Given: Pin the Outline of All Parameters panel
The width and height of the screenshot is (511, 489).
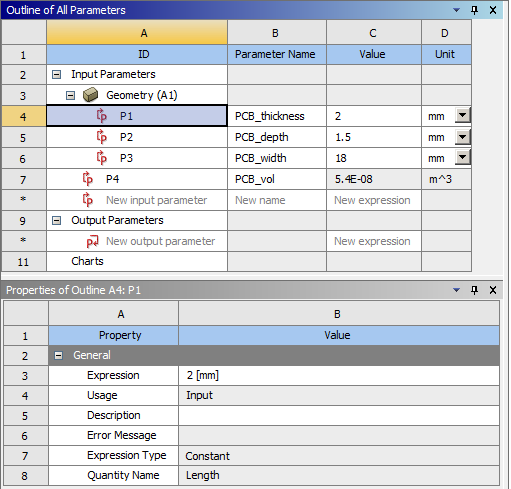Looking at the screenshot, I should (474, 10).
